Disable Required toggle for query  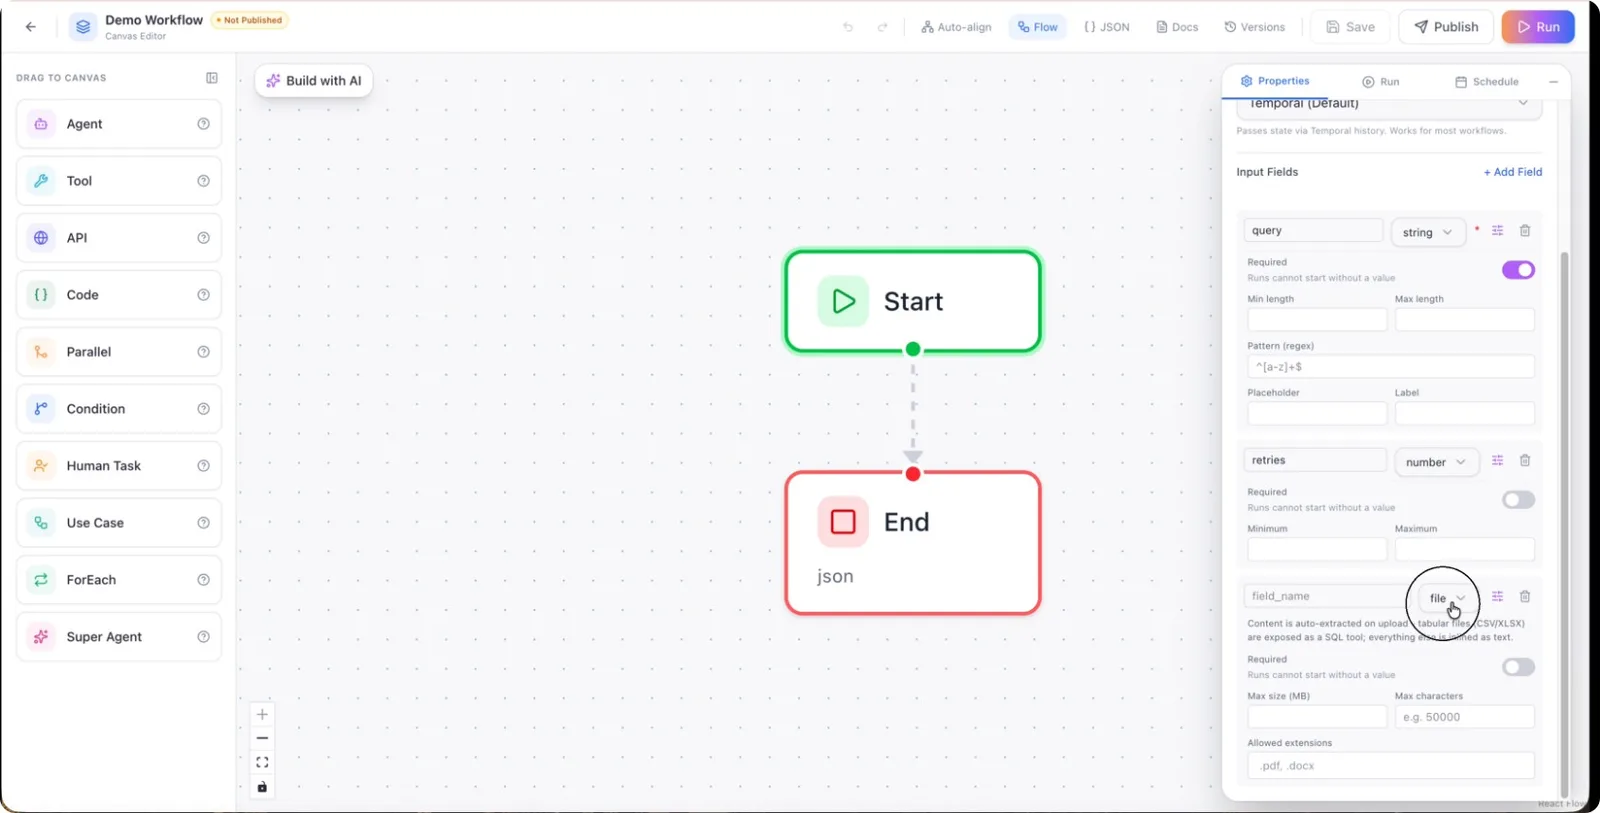(x=1518, y=270)
